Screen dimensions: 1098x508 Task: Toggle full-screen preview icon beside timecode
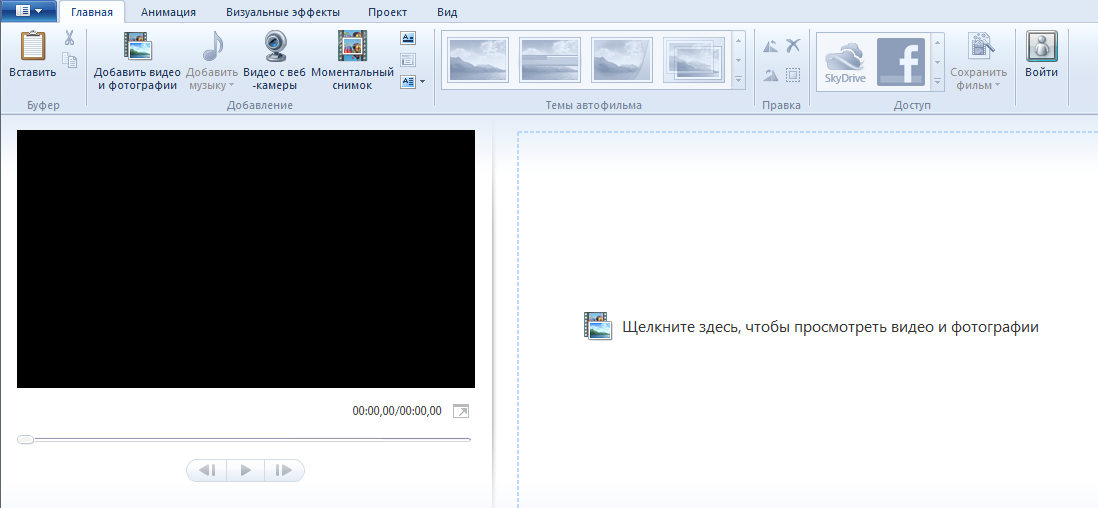pyautogui.click(x=460, y=411)
